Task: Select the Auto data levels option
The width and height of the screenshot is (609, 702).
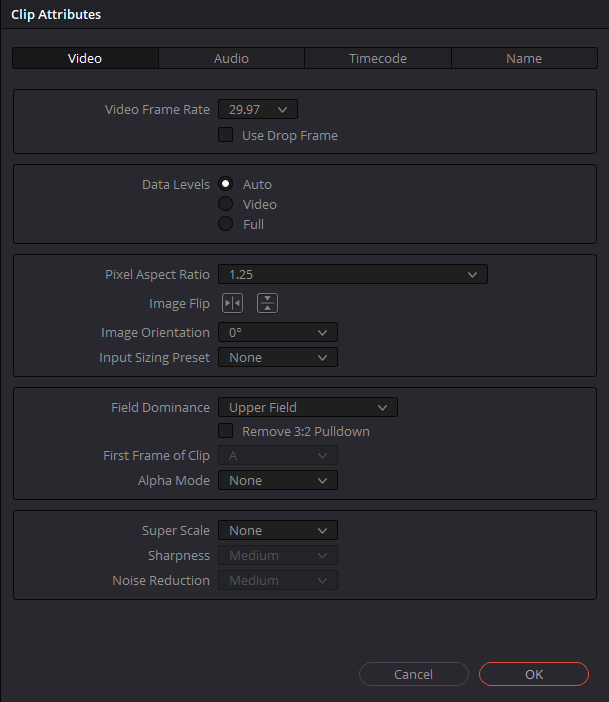Action: click(226, 184)
